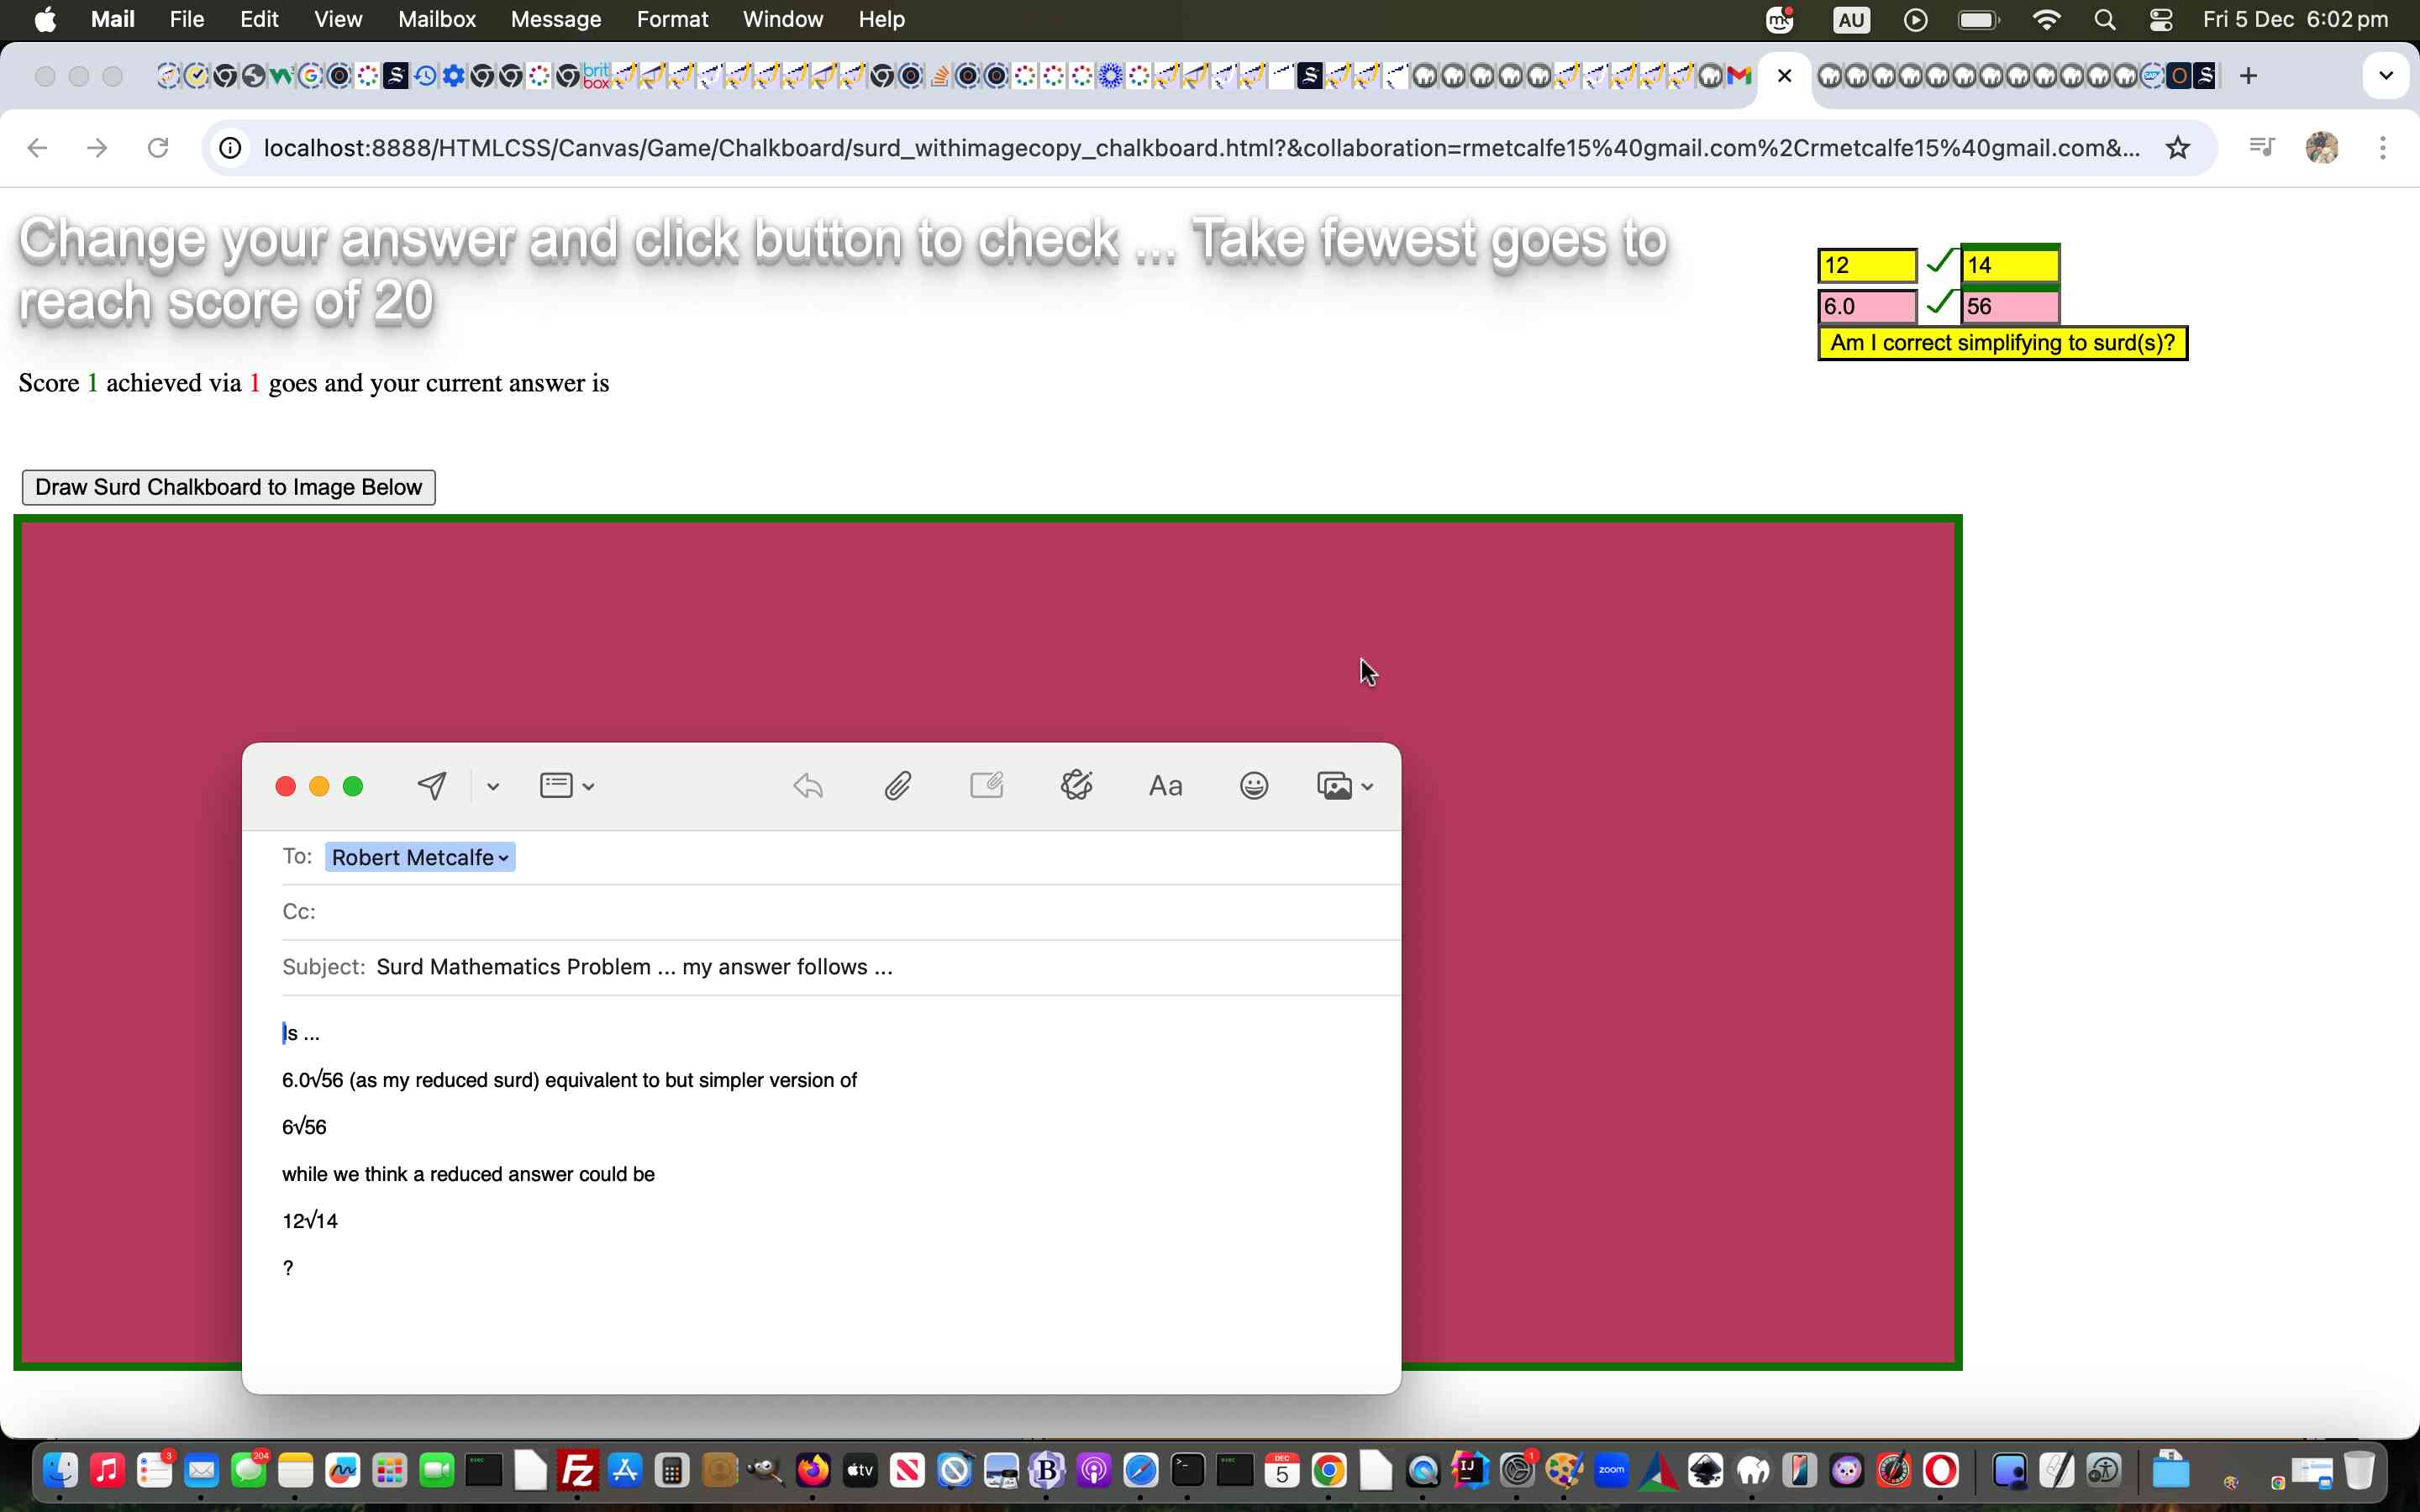Expand the chevron next to the Send button

491,785
